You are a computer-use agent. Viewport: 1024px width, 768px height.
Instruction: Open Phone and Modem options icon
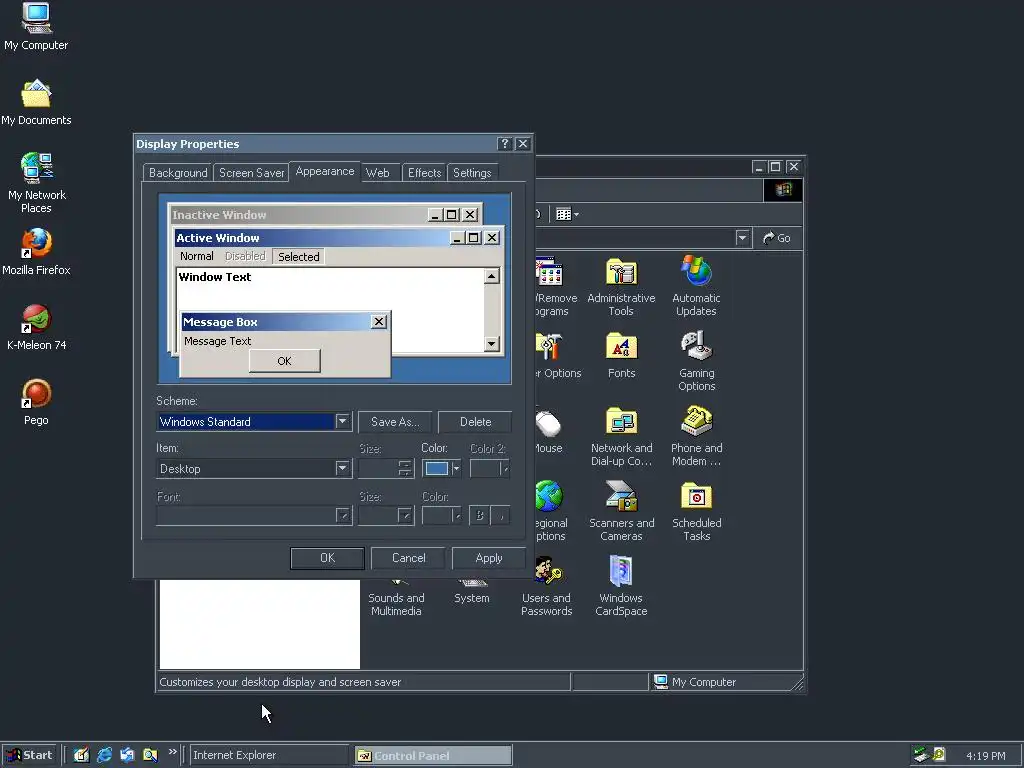(x=696, y=436)
